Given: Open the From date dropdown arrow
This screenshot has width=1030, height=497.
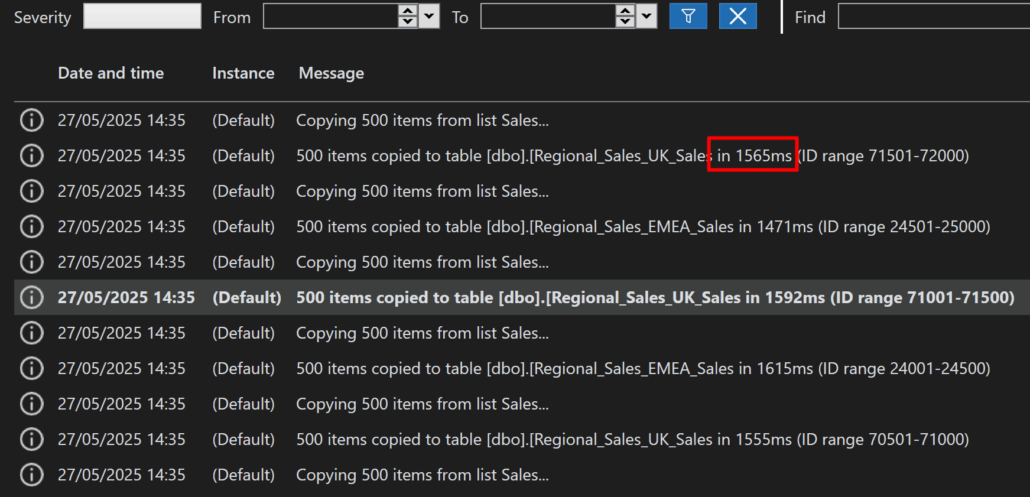Looking at the screenshot, I should pyautogui.click(x=430, y=16).
